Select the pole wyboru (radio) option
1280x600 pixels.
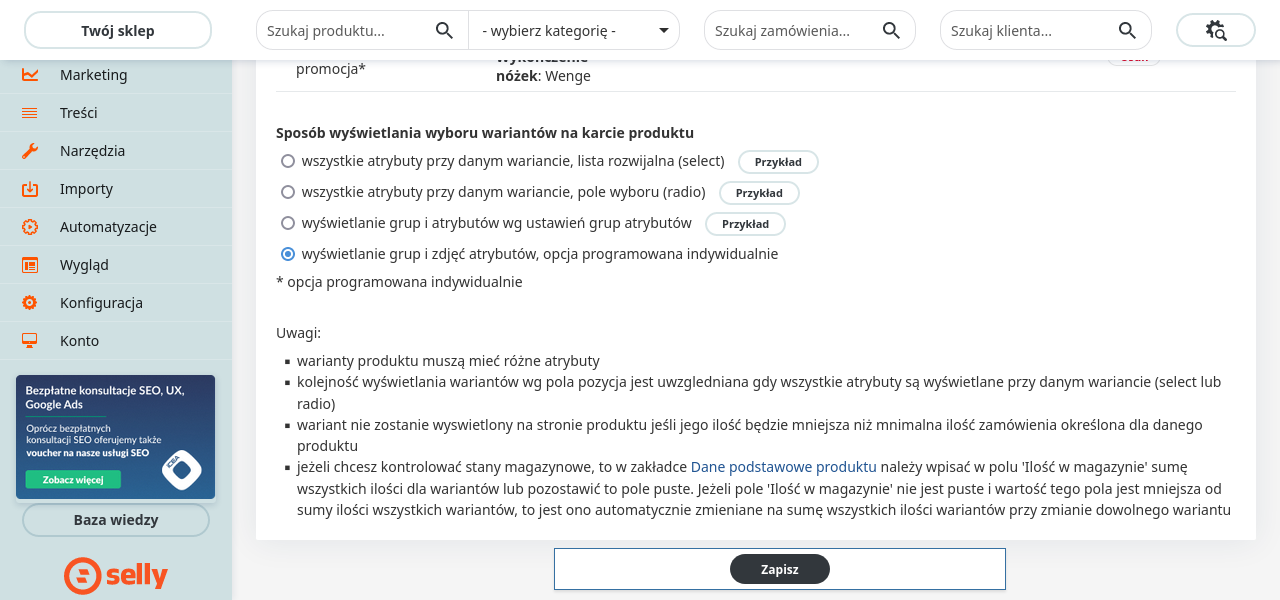[x=288, y=192]
